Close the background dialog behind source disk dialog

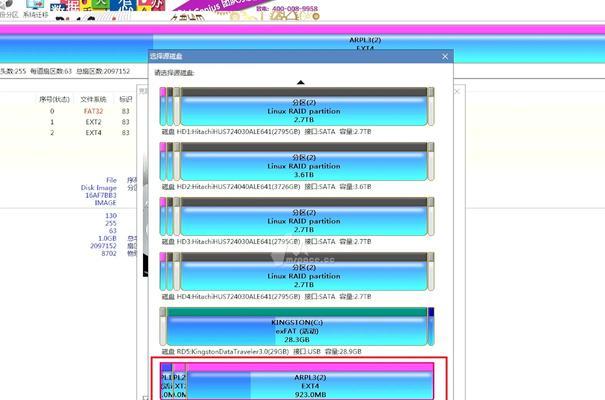[x=457, y=91]
